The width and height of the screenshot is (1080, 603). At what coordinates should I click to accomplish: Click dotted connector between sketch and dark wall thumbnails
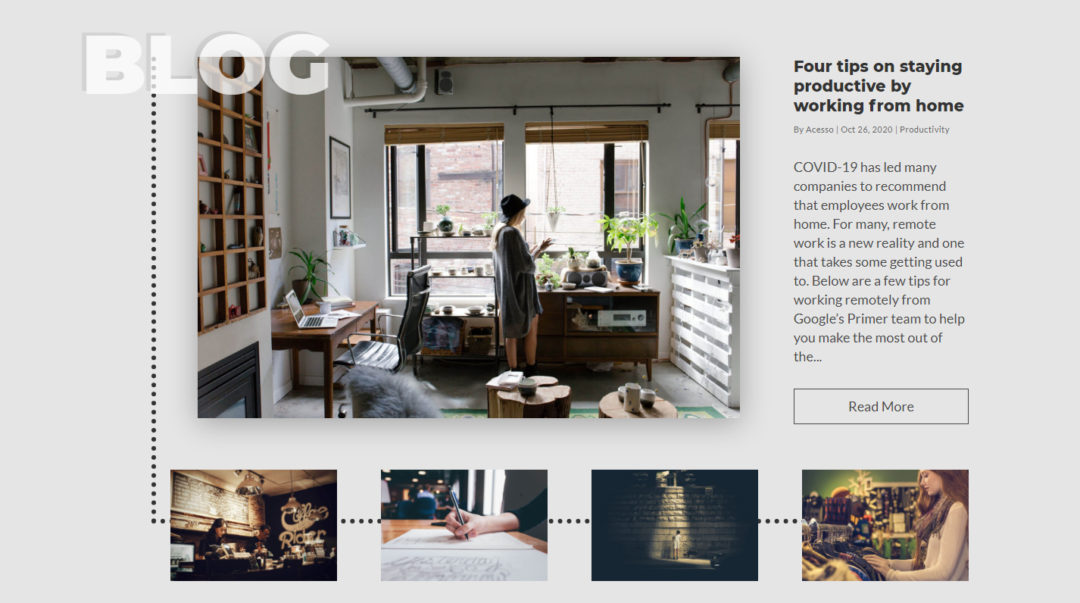(x=569, y=521)
